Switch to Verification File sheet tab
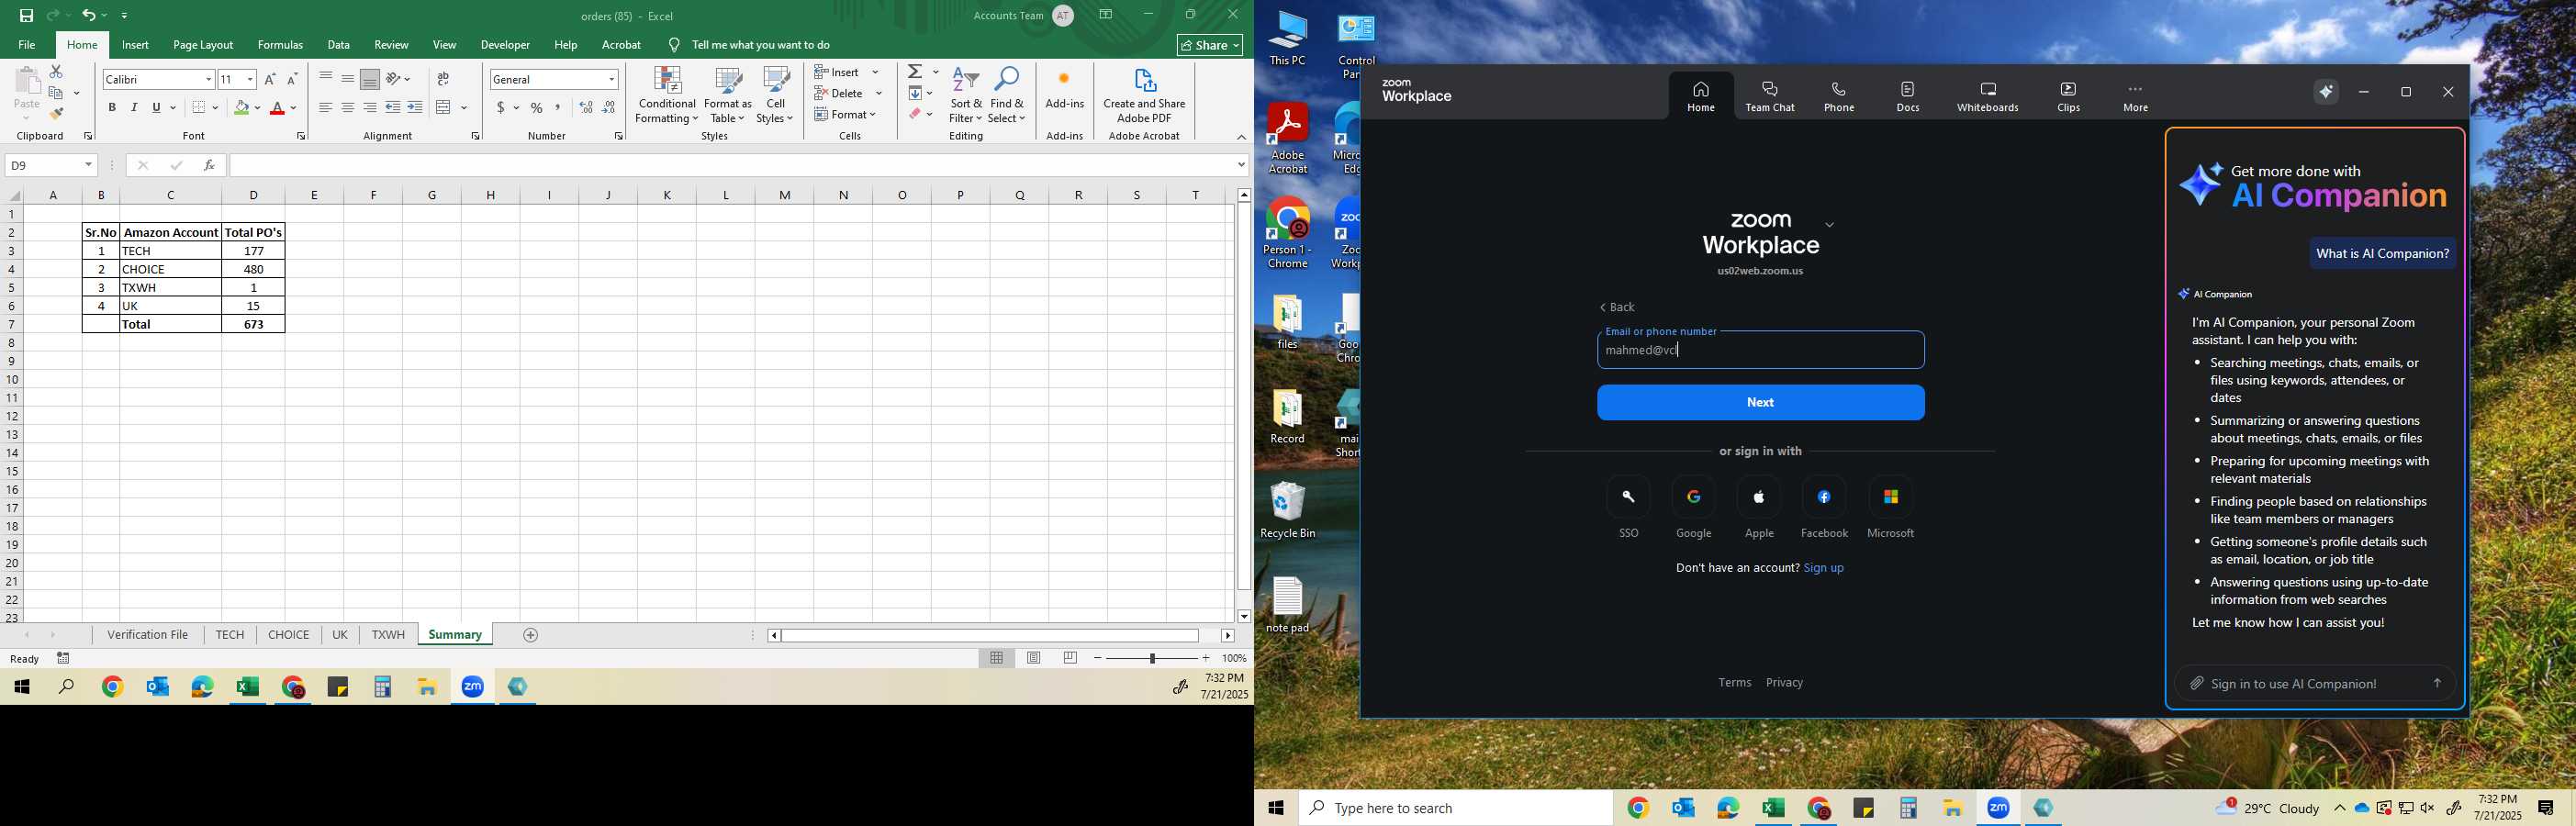Viewport: 2576px width, 826px height. 148,635
